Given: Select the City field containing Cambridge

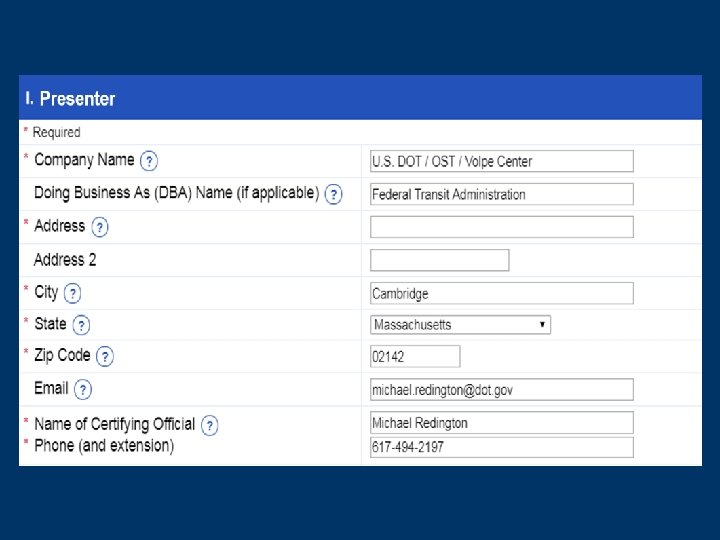Looking at the screenshot, I should tap(501, 293).
